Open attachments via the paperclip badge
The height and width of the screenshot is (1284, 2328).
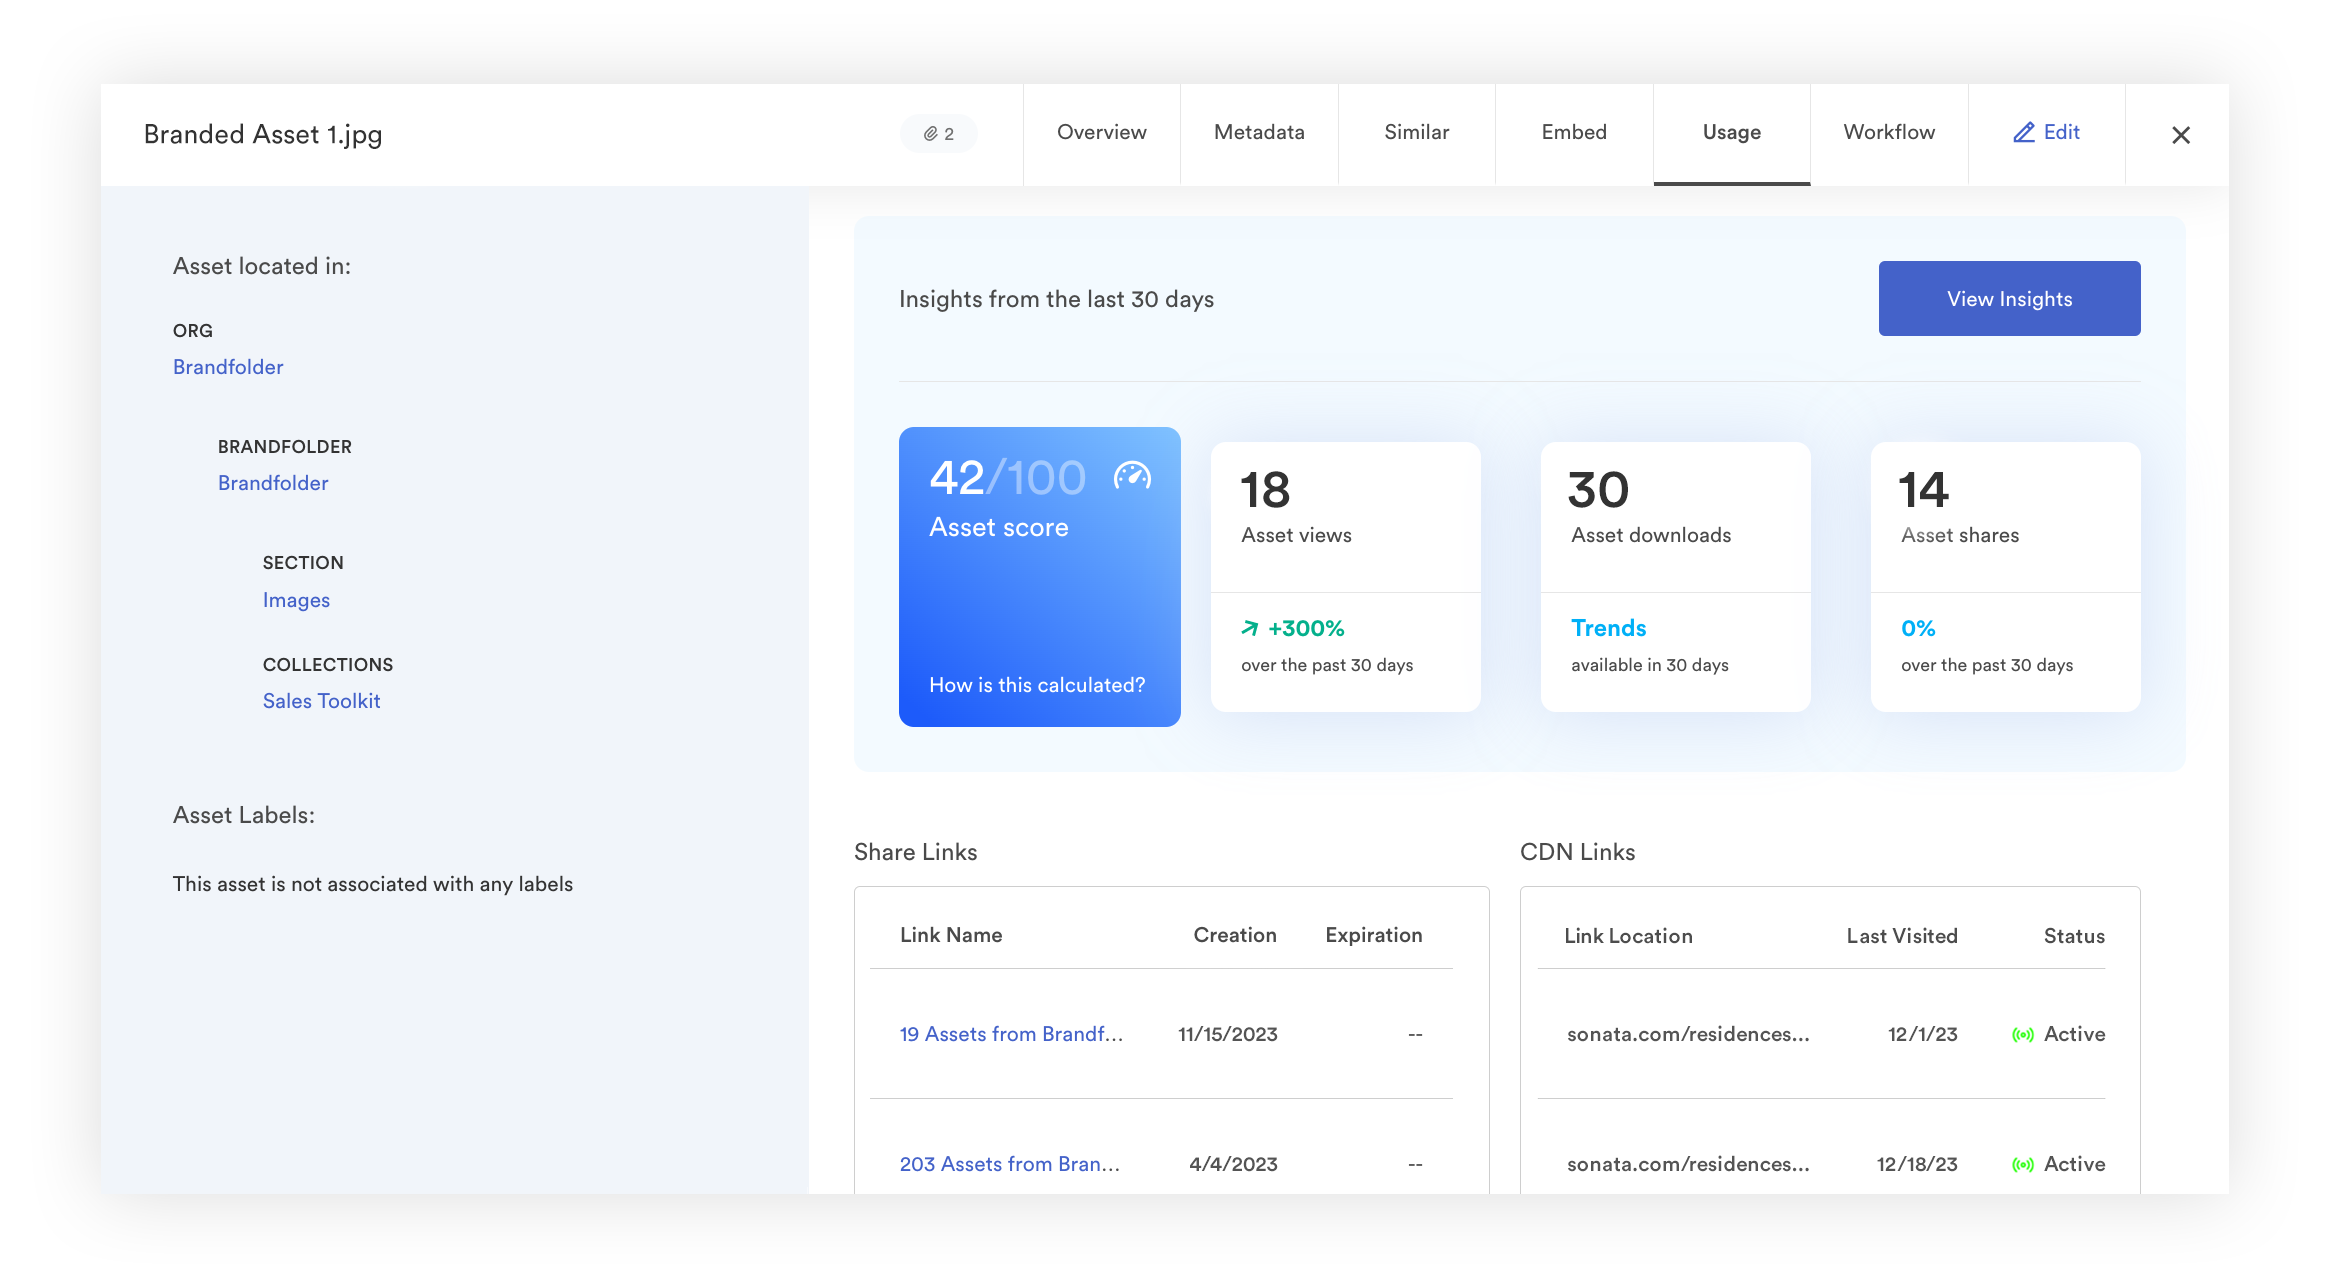coord(938,133)
